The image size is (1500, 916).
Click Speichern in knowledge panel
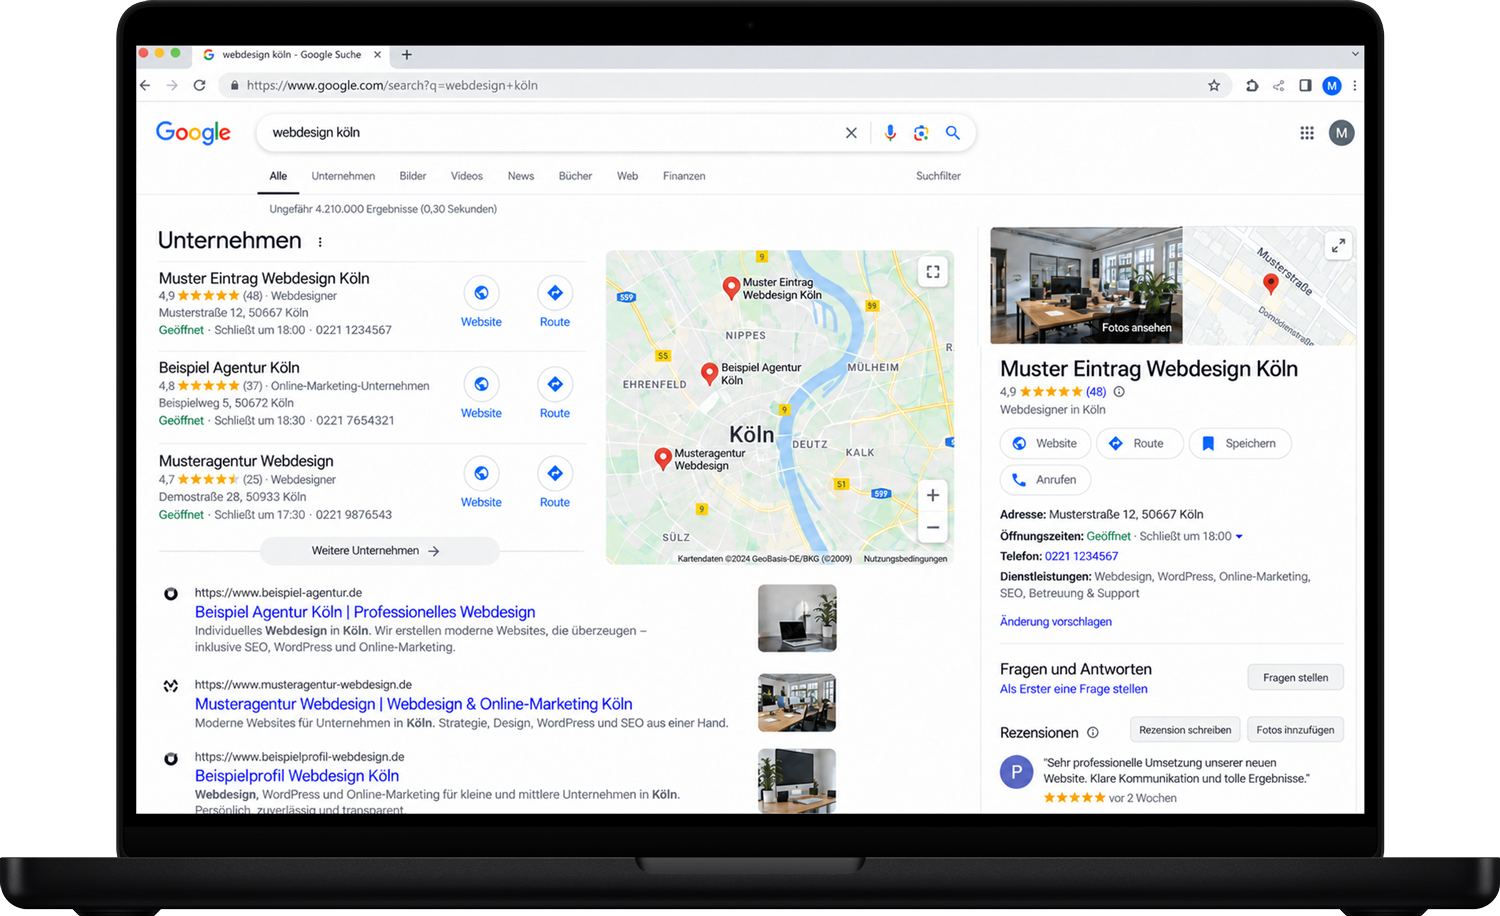[1240, 443]
